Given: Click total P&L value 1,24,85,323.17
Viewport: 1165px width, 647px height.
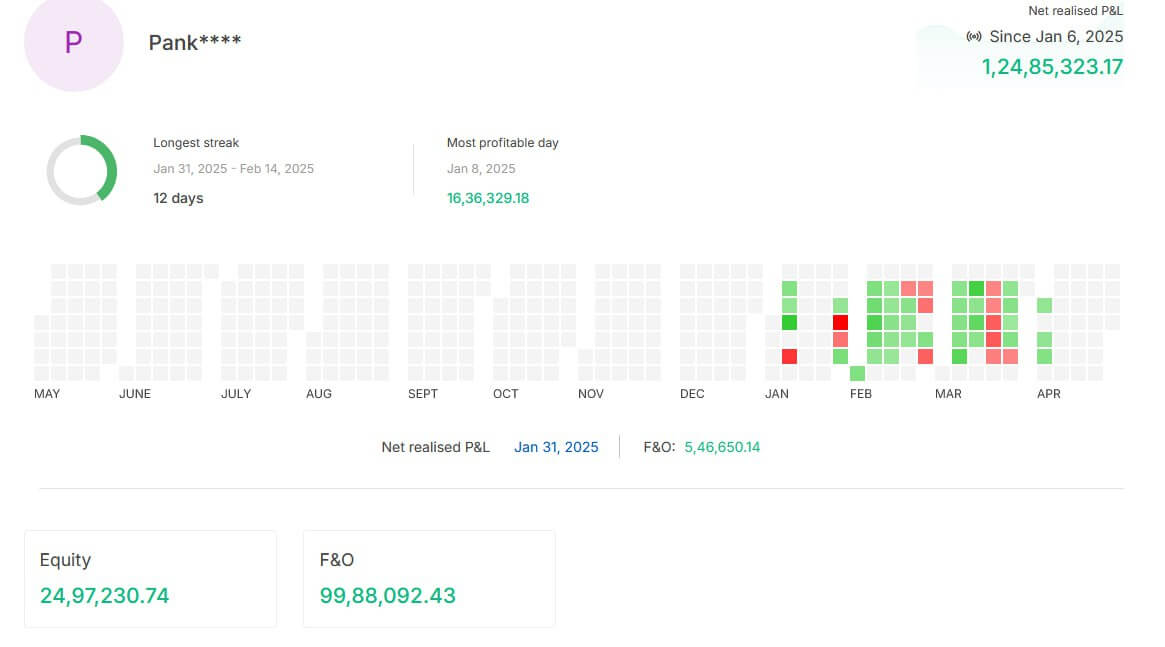Looking at the screenshot, I should click(1052, 67).
